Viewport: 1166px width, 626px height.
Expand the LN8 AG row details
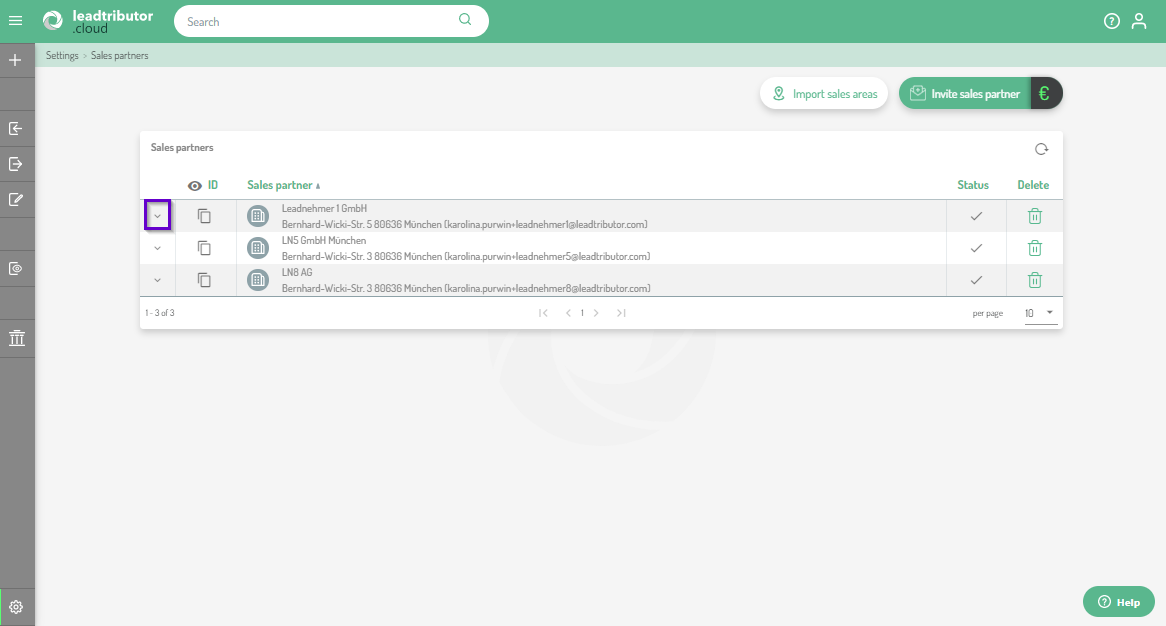(157, 280)
